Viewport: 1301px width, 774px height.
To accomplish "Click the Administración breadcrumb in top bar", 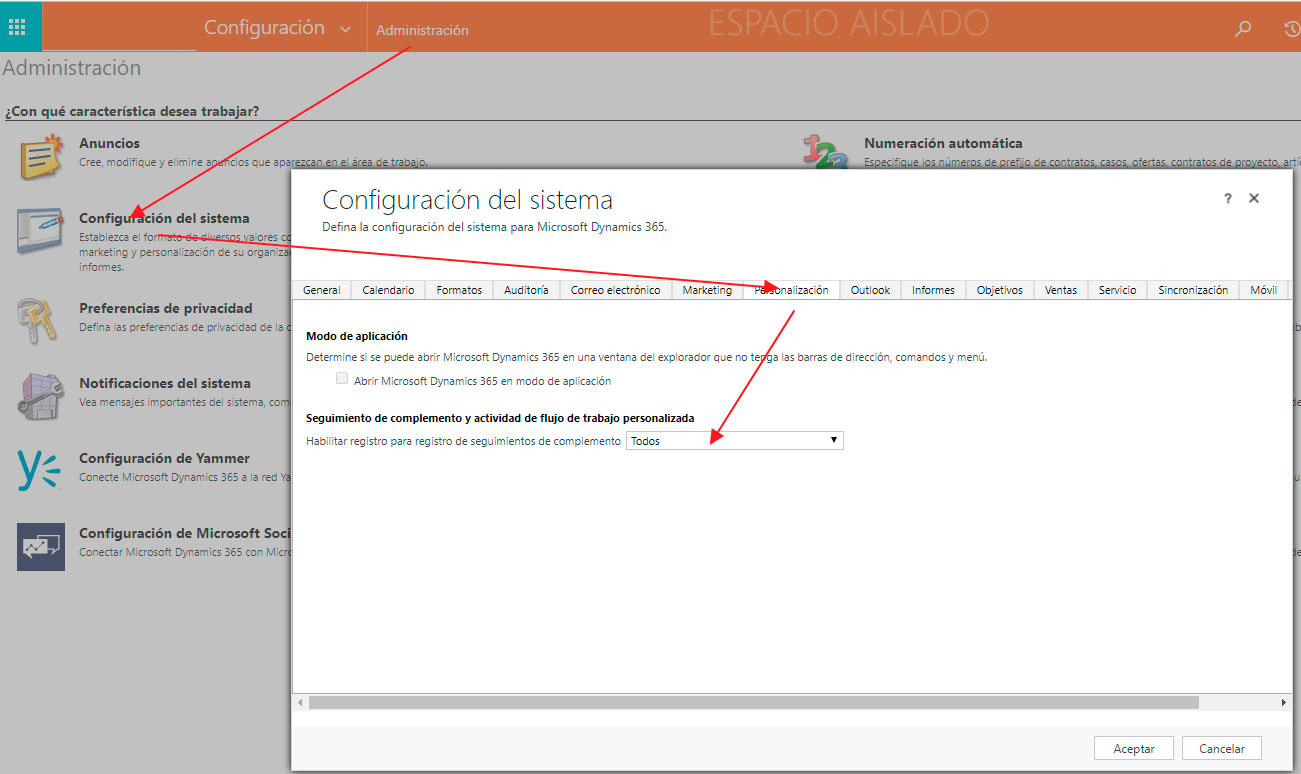I will pos(422,30).
